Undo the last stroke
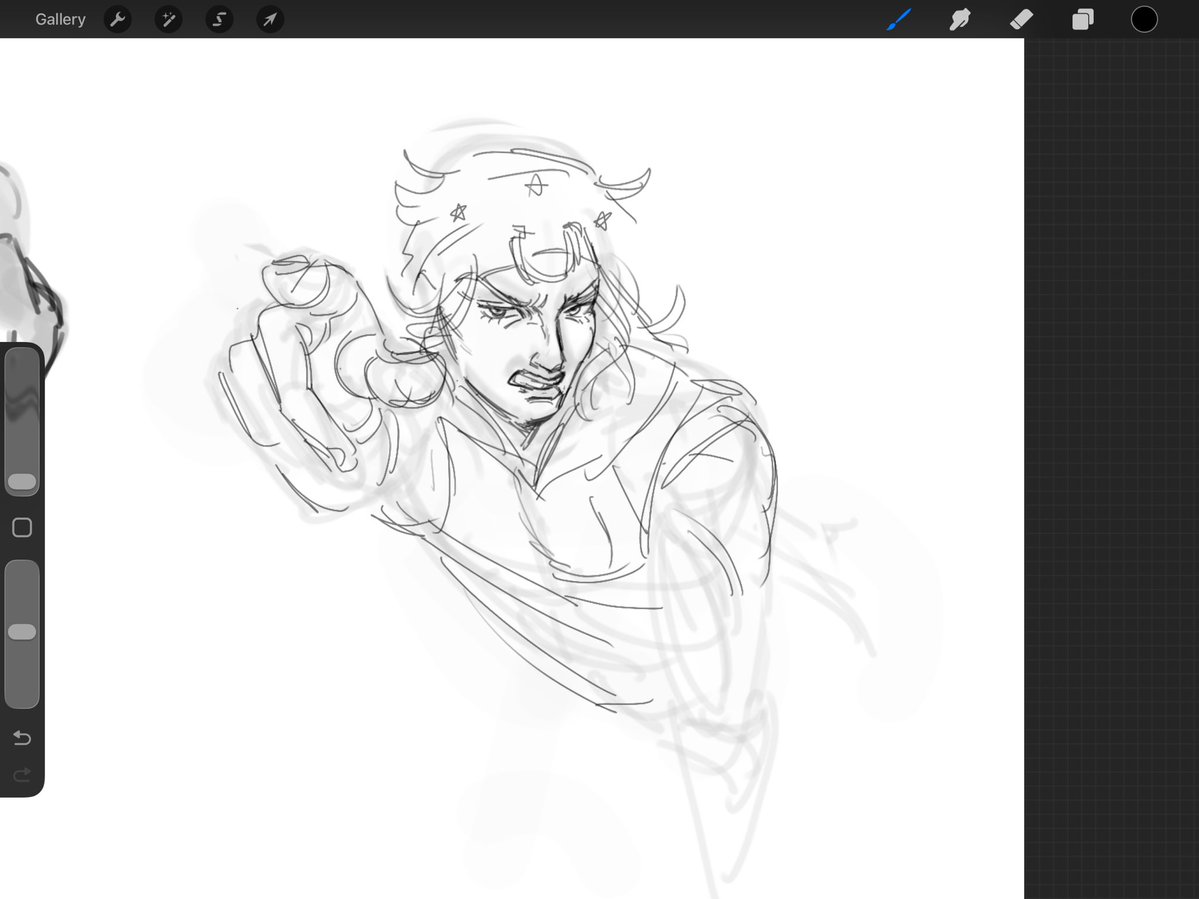 pyautogui.click(x=22, y=738)
